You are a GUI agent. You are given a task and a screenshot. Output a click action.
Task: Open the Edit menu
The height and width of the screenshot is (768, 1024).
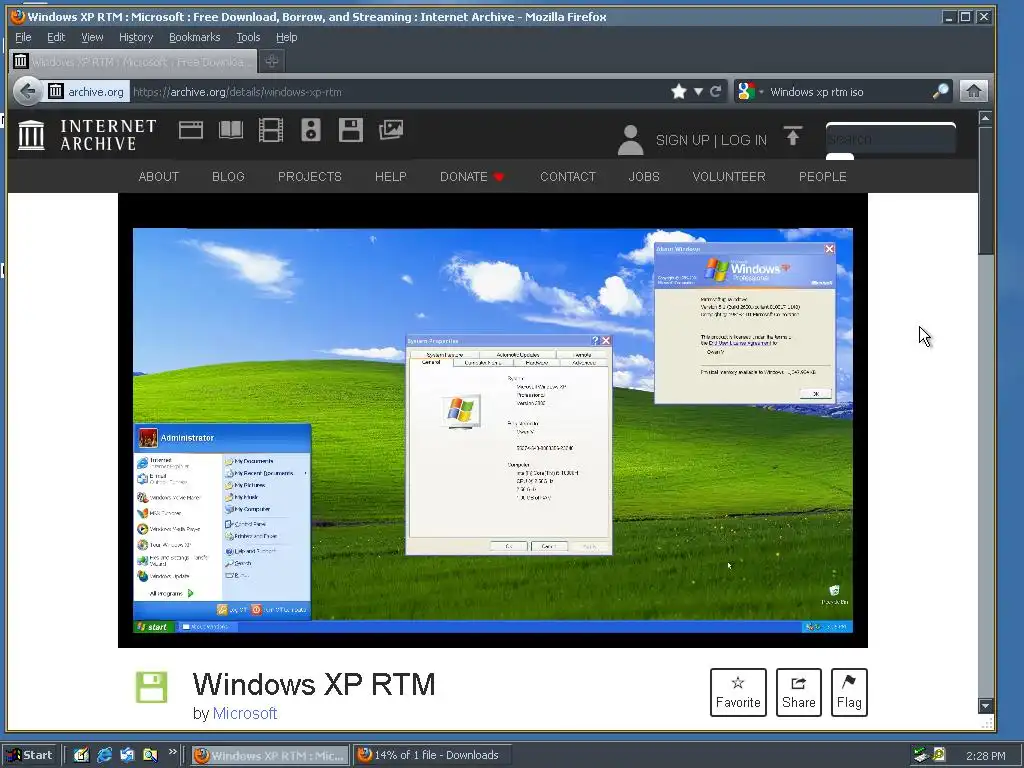pyautogui.click(x=56, y=37)
